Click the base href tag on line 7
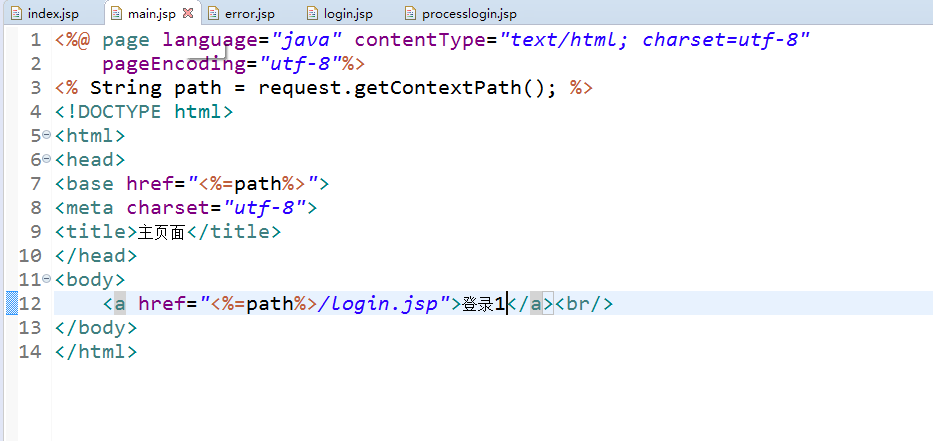The image size is (933, 441). 192,184
